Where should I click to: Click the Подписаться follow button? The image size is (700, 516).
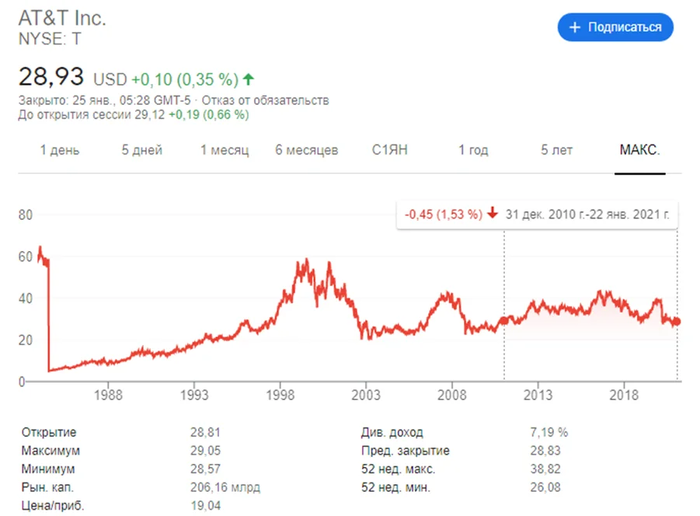pyautogui.click(x=615, y=27)
